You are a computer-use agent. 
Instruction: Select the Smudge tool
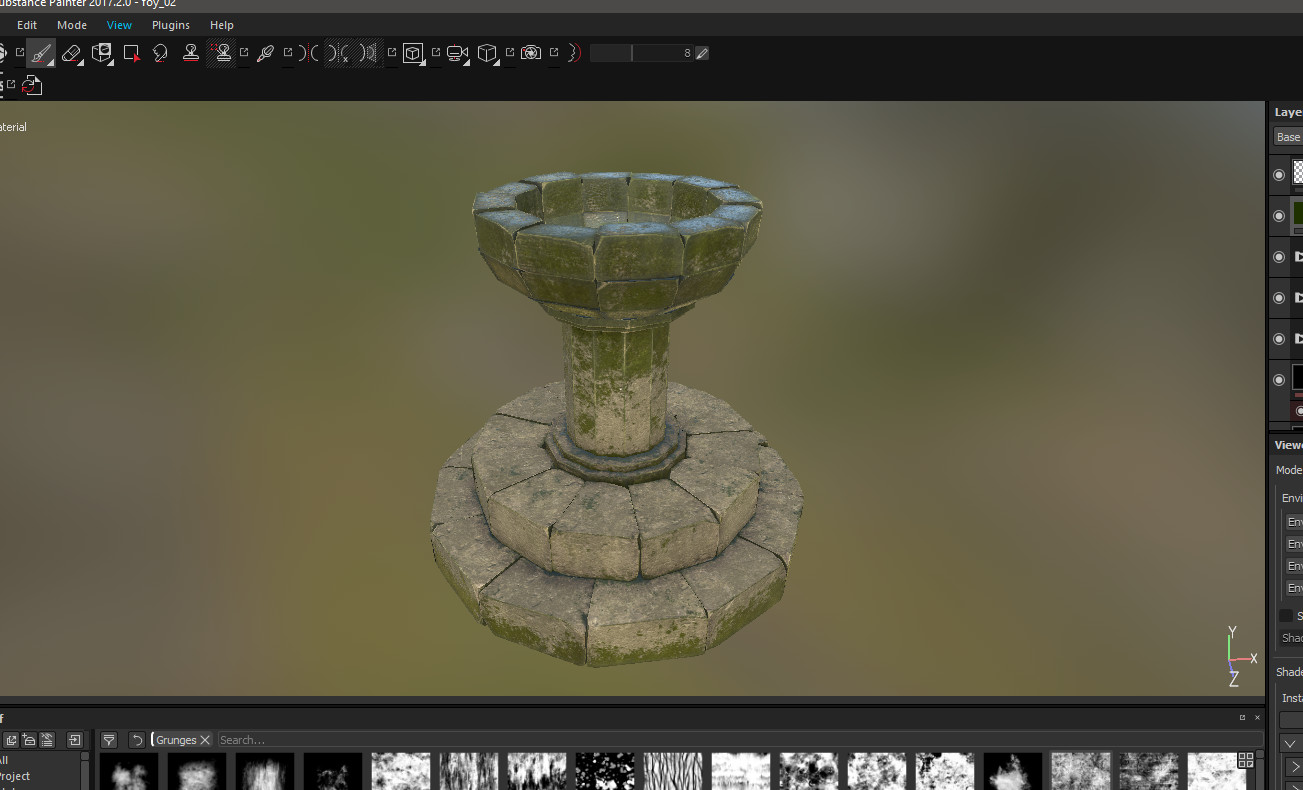[x=160, y=53]
